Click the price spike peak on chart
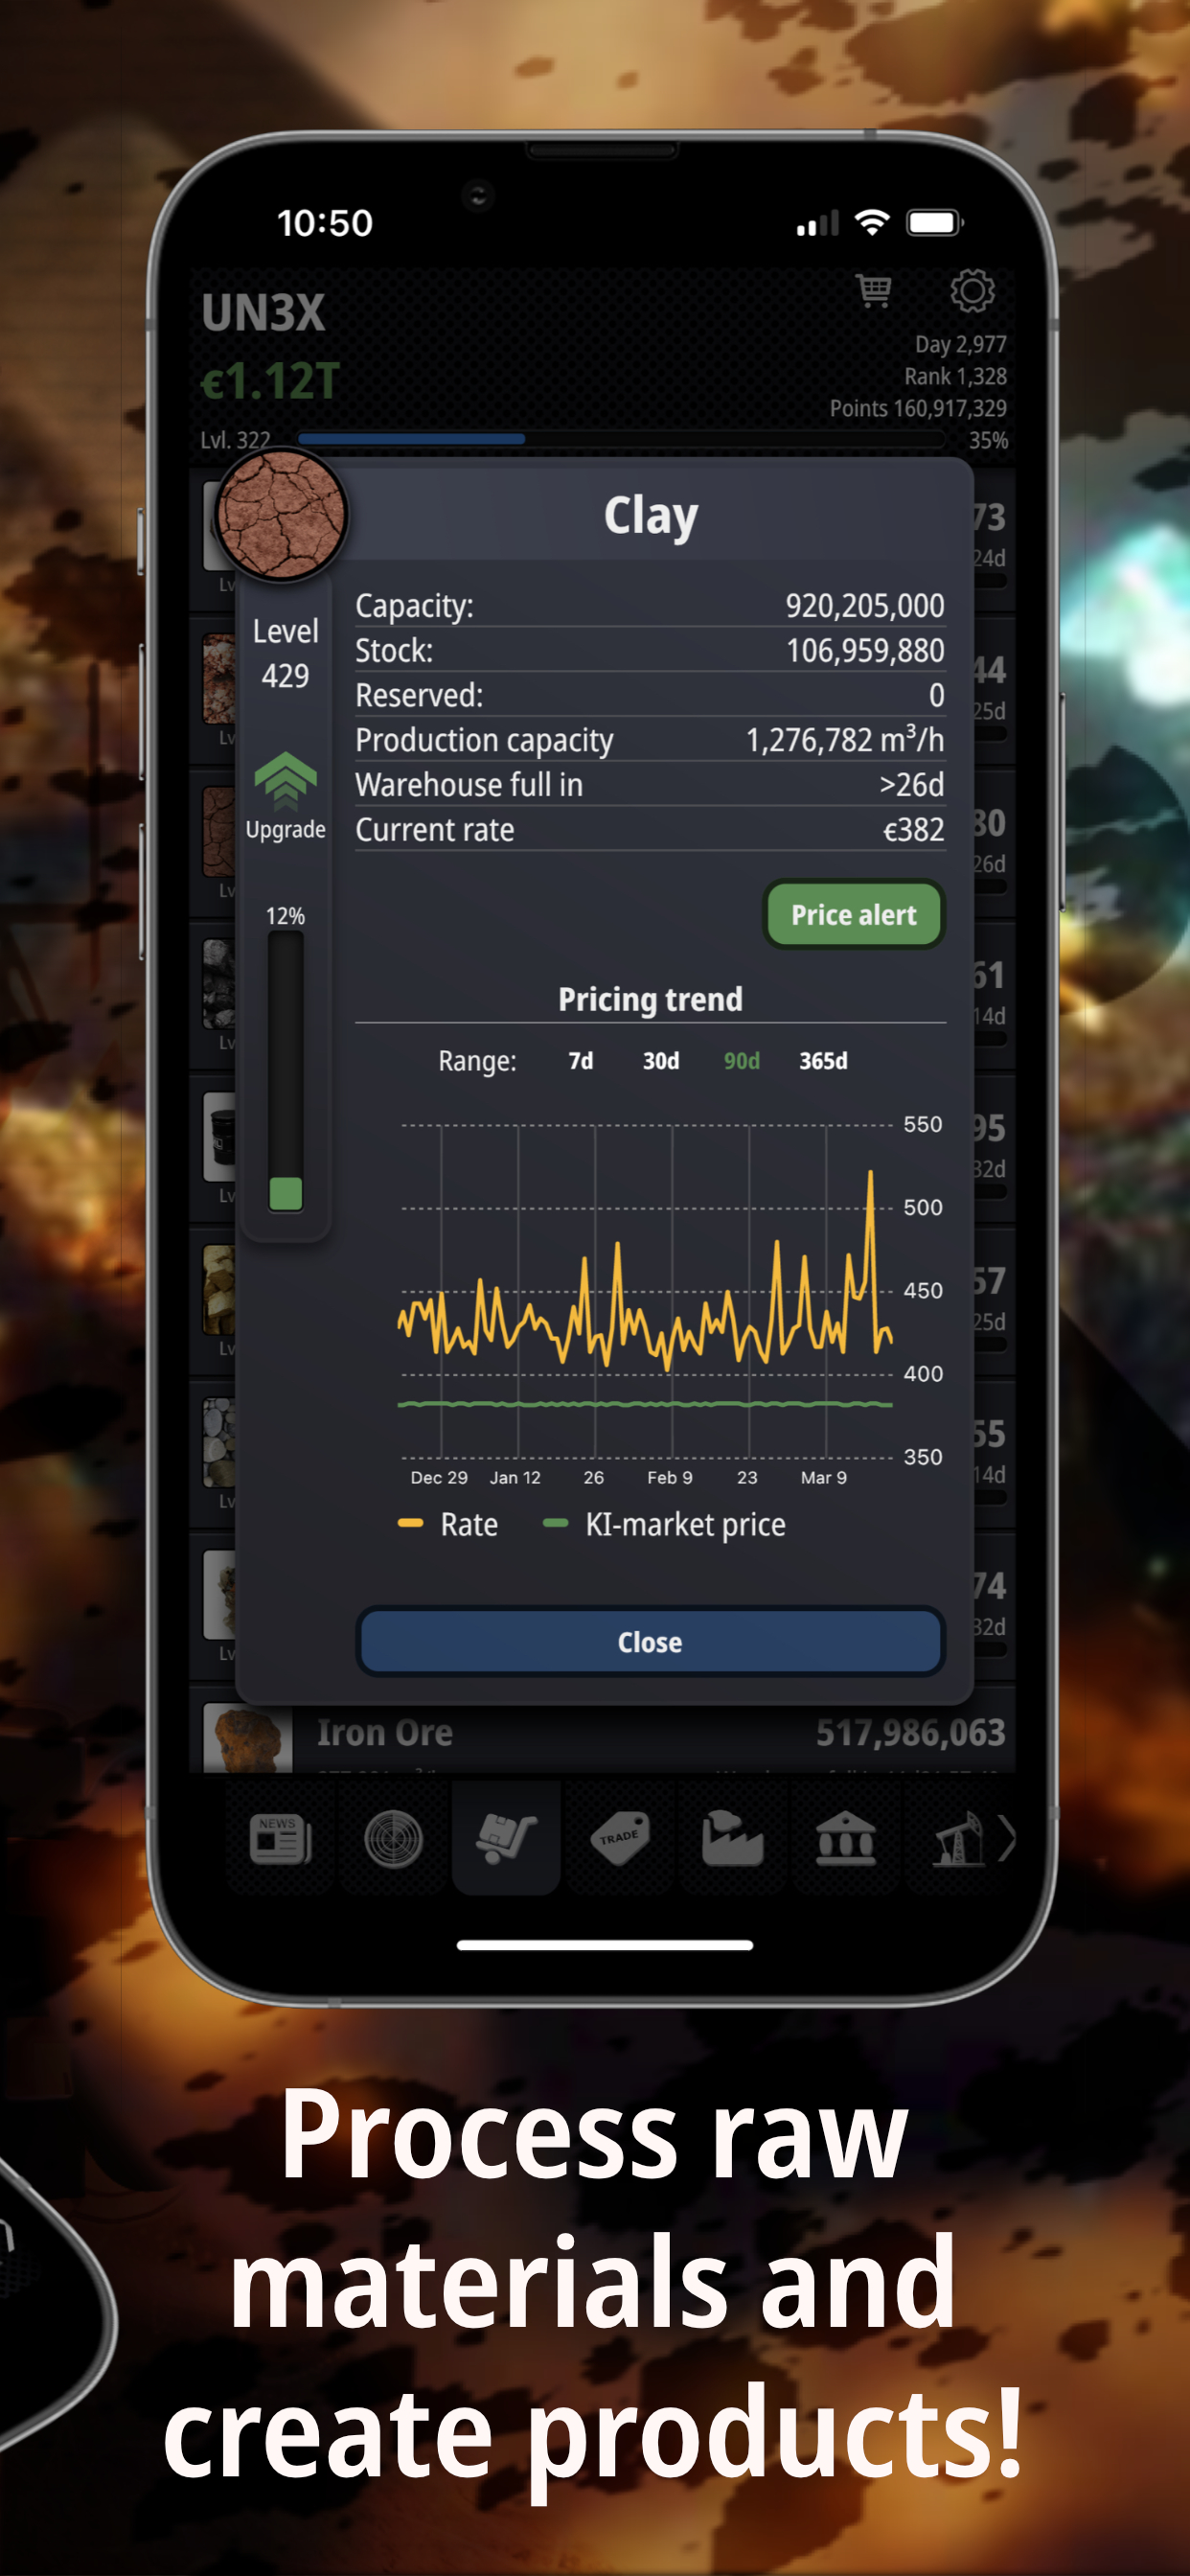Viewport: 1190px width, 2576px height. tap(870, 1172)
